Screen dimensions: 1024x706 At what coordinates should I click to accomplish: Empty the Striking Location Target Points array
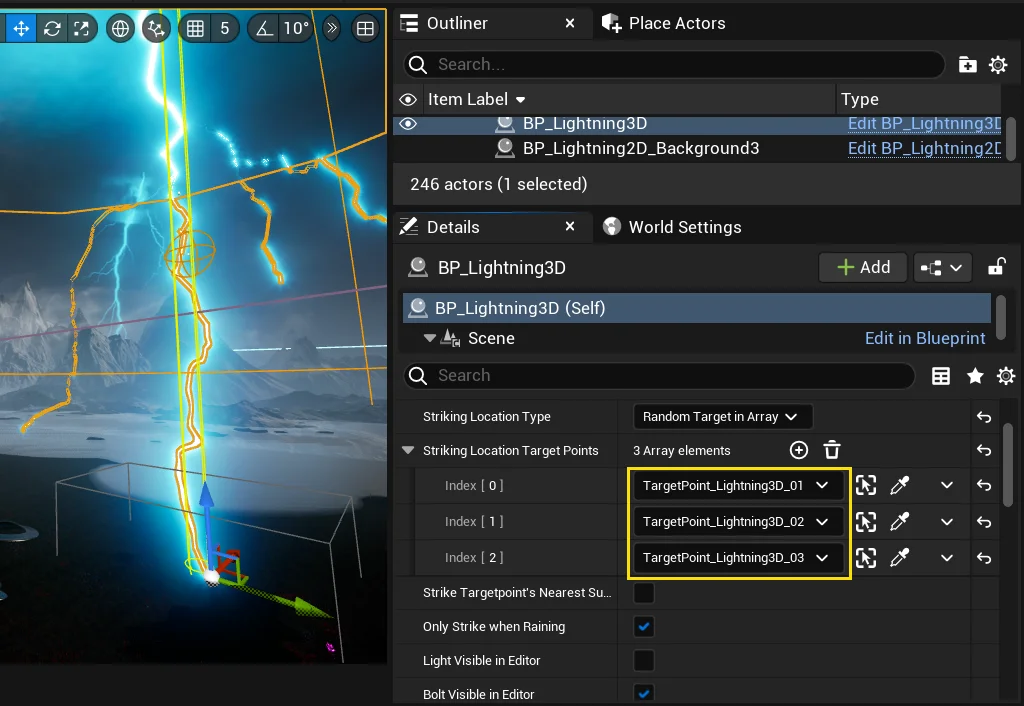pyautogui.click(x=831, y=450)
